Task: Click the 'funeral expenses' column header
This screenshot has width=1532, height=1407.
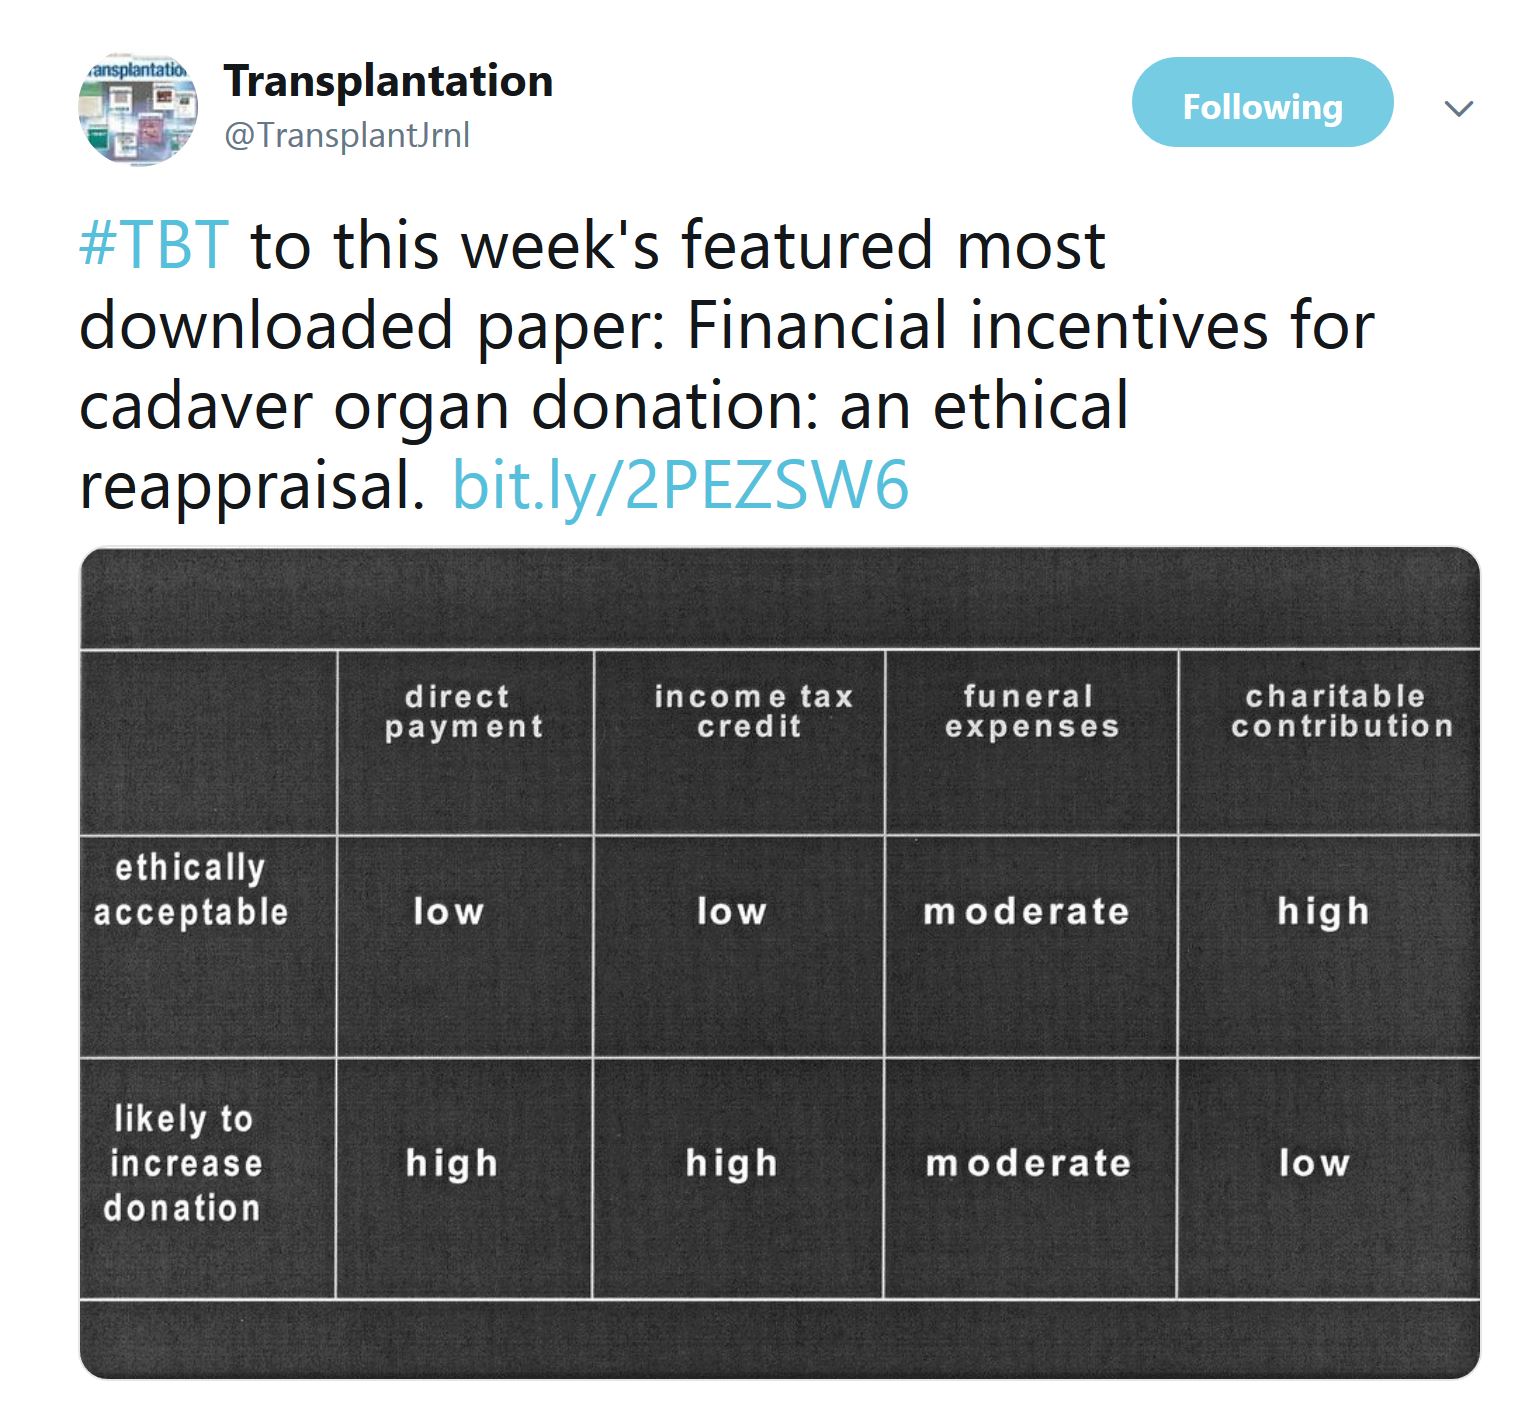Action: pyautogui.click(x=1031, y=711)
